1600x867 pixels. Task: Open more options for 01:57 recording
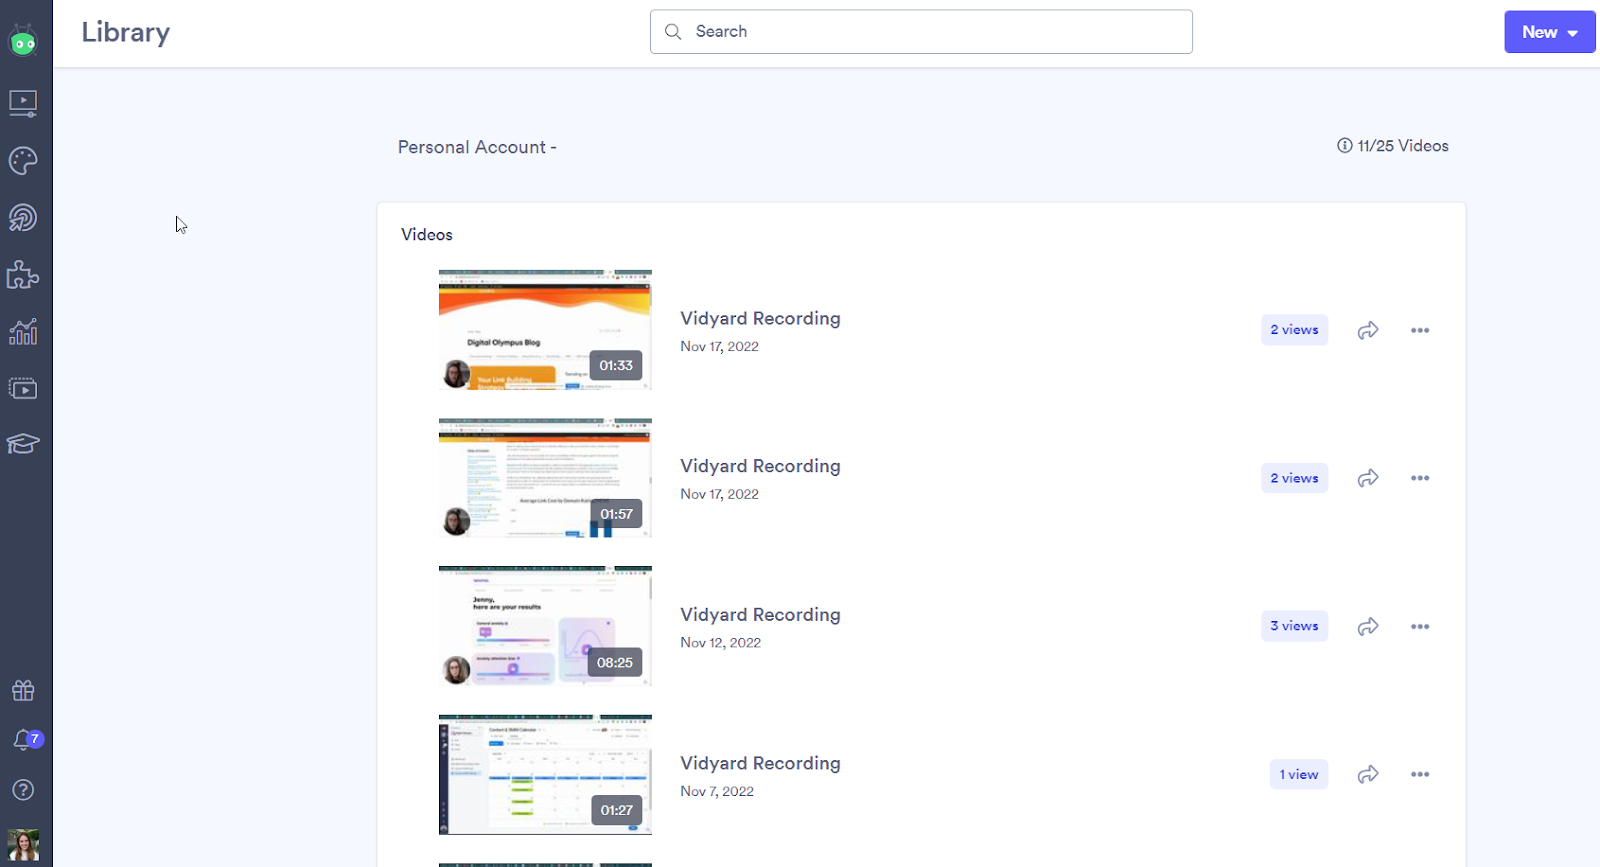1420,478
